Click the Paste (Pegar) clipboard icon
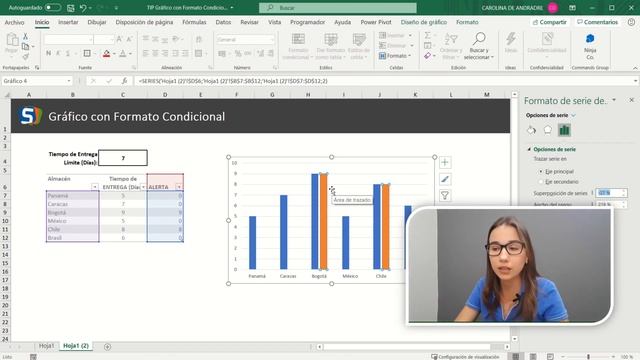 [12, 40]
